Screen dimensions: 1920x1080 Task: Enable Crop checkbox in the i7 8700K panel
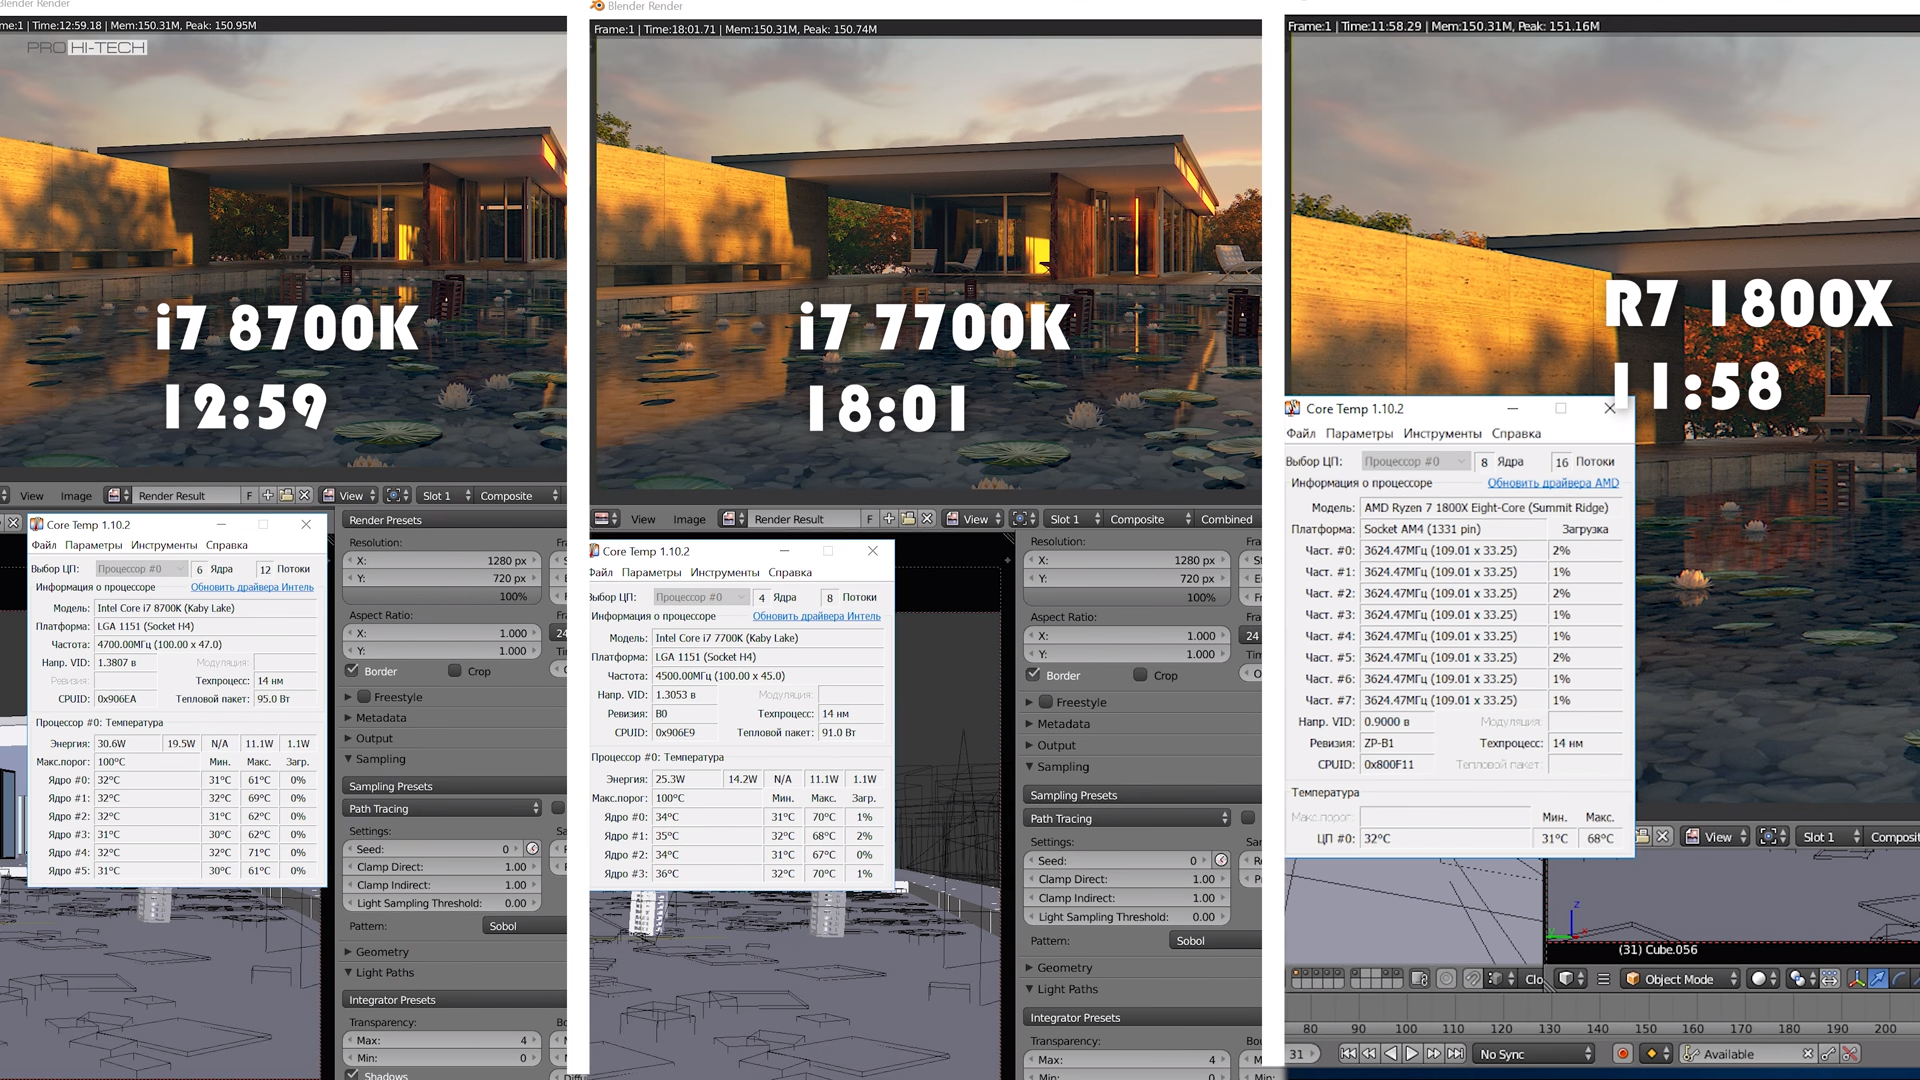(x=455, y=671)
